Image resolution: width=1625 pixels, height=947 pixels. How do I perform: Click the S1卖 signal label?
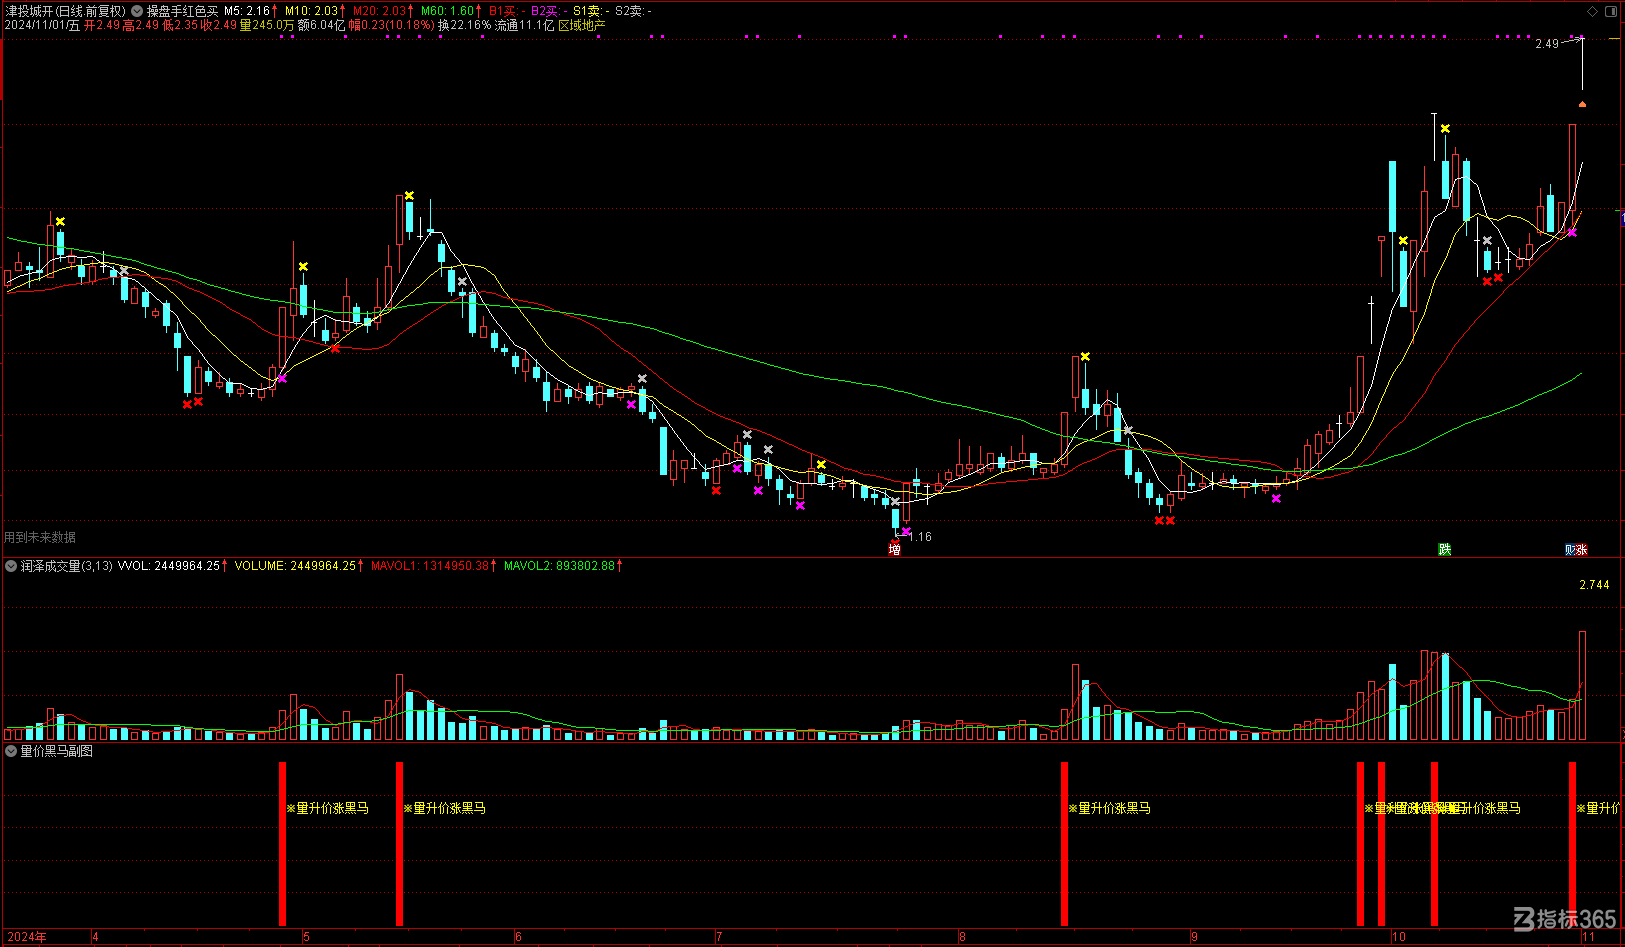[586, 11]
